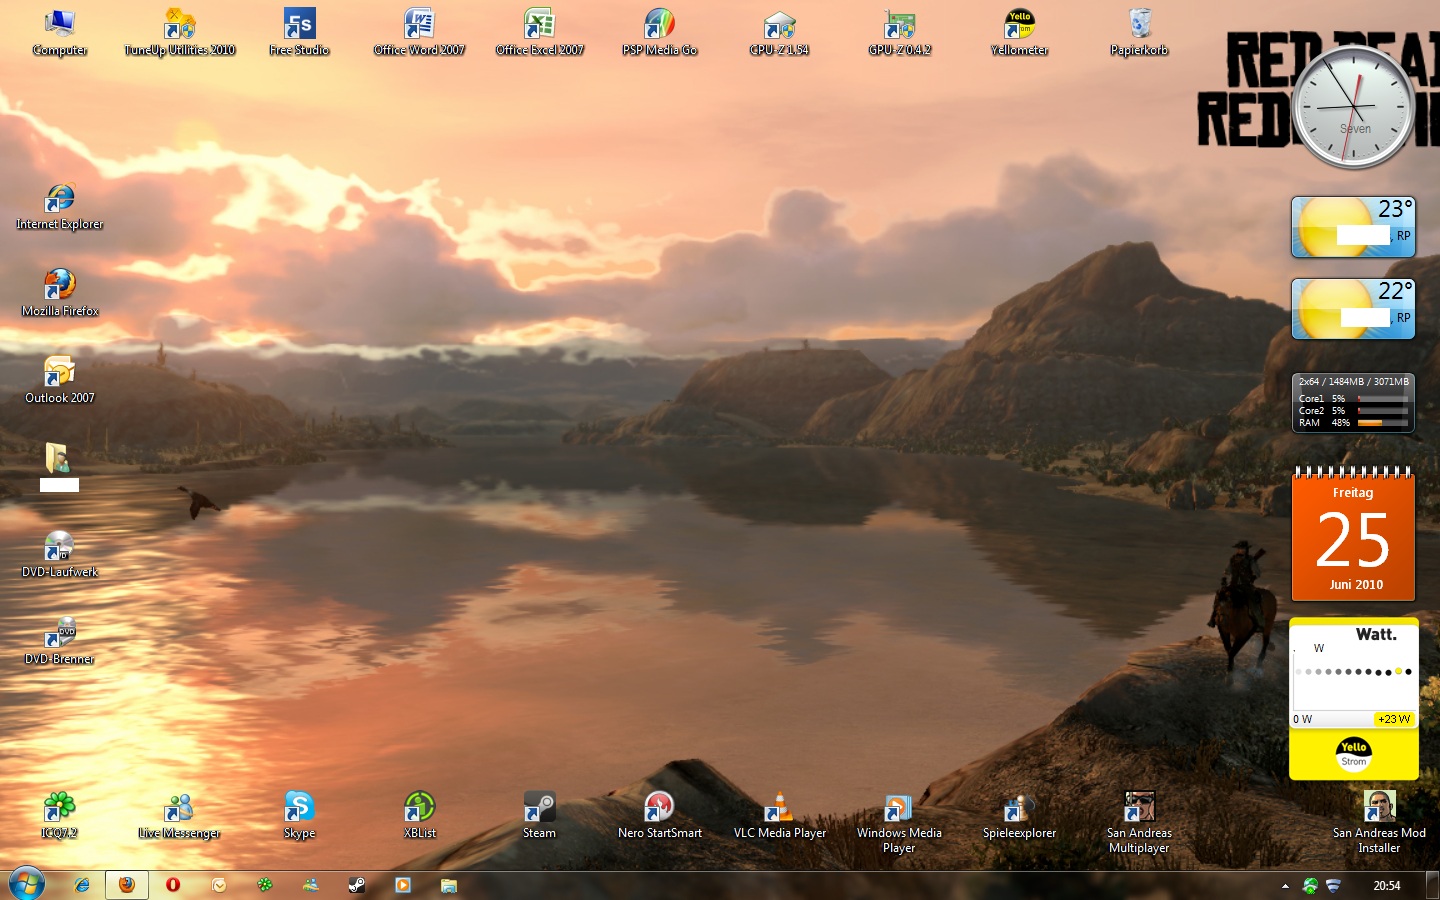Open the Free Studio shortcut
The image size is (1440, 900).
pyautogui.click(x=299, y=32)
